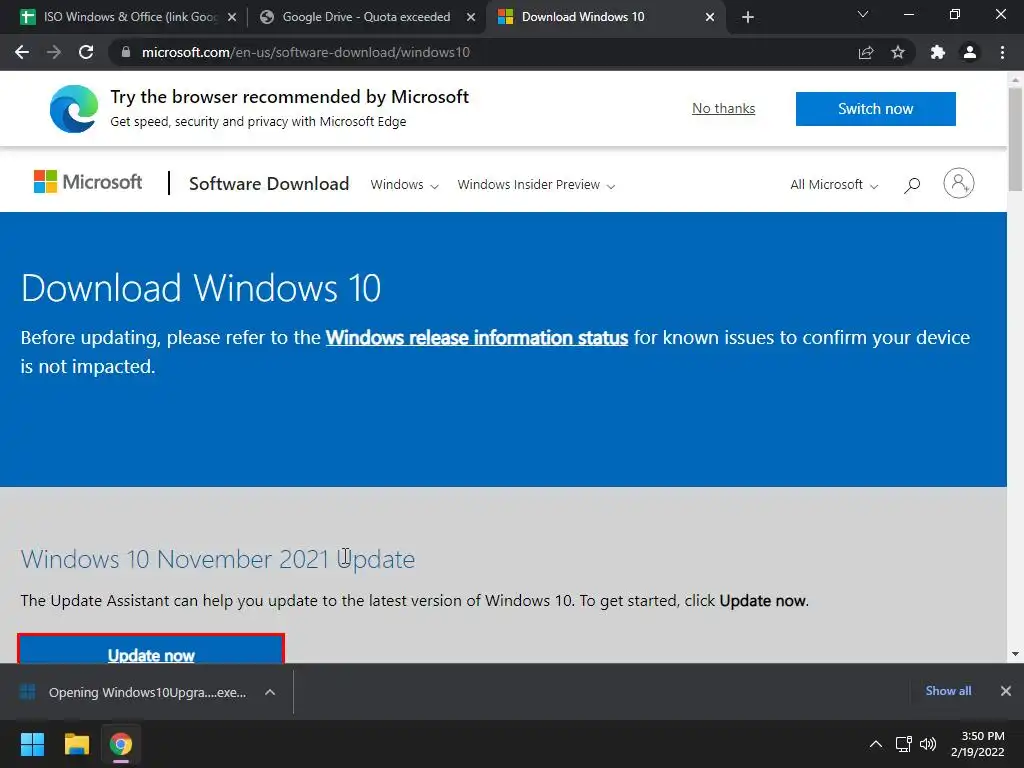Open the Windows Start menu
Screen dimensions: 1024x768
[x=32, y=744]
